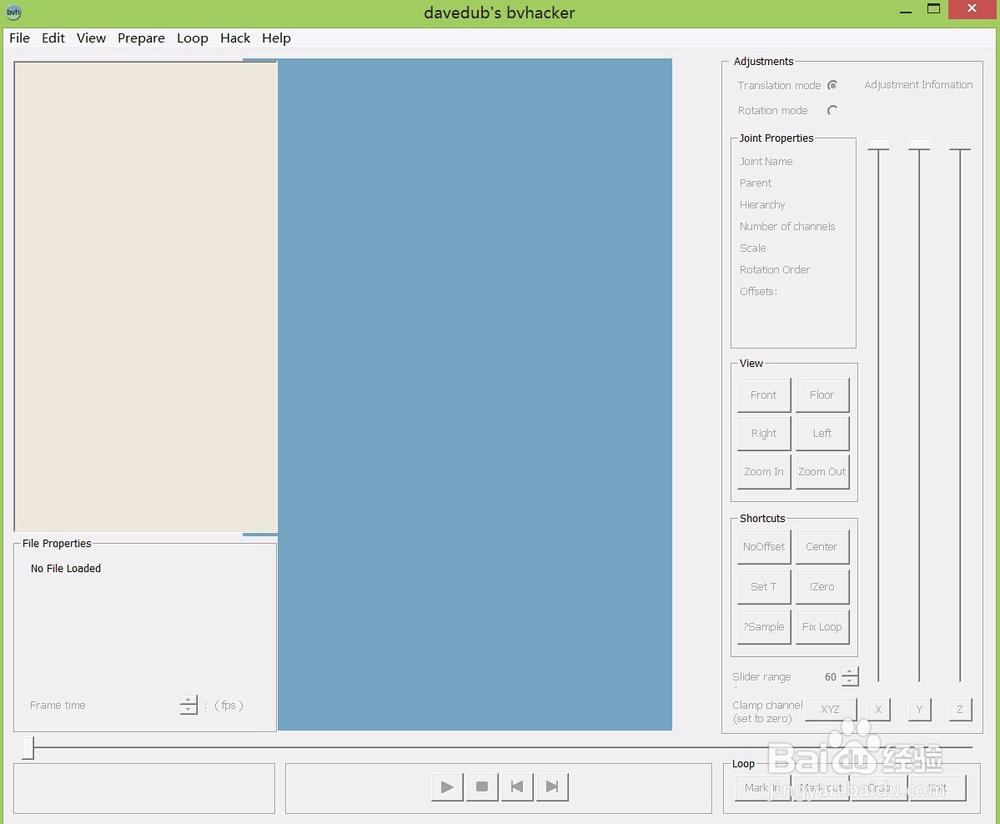Click the play button in transport controls
Screen dimensions: 1000x824
pos(447,787)
